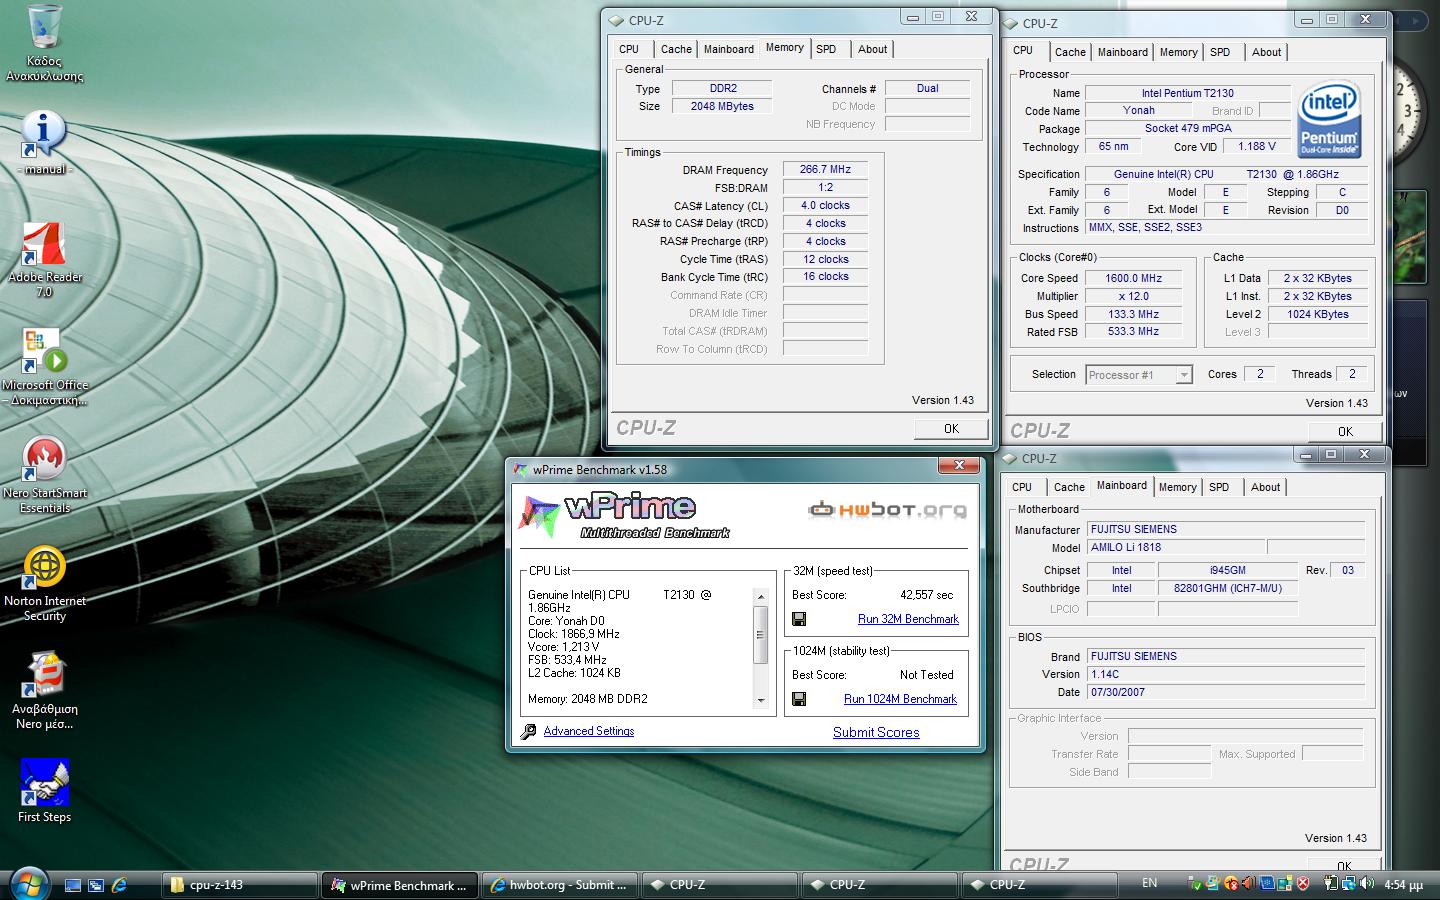Select About tab in Memory CPU-Z window
Screen dimensions: 1440x900
[872, 49]
